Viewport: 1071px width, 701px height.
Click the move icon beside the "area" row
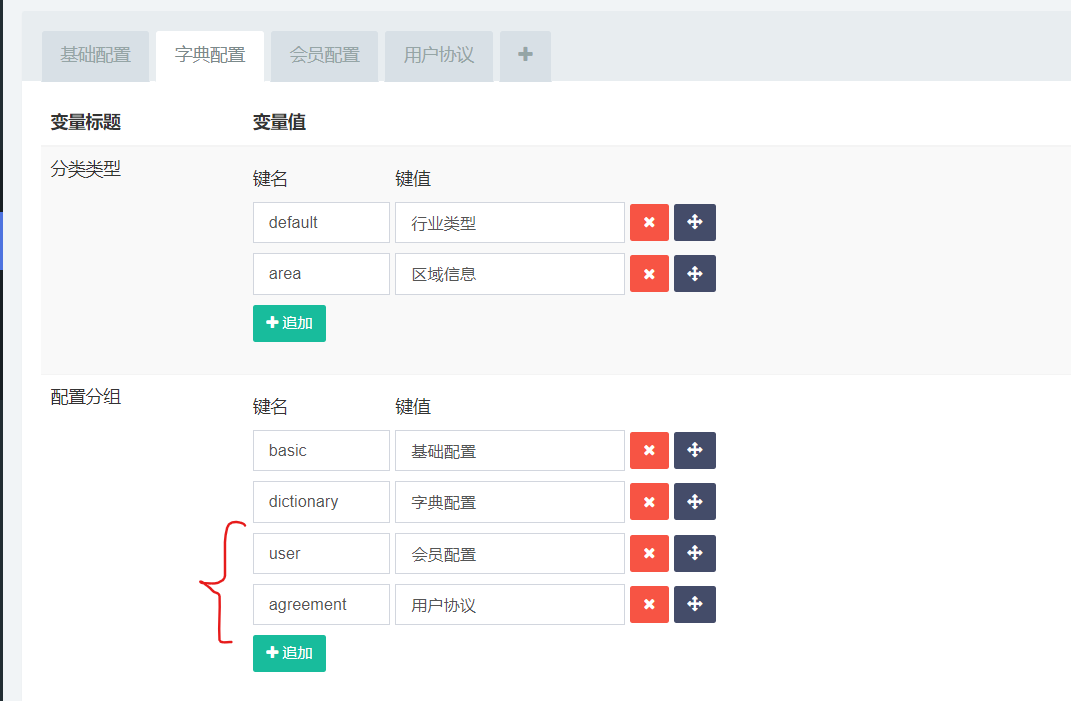click(x=694, y=273)
